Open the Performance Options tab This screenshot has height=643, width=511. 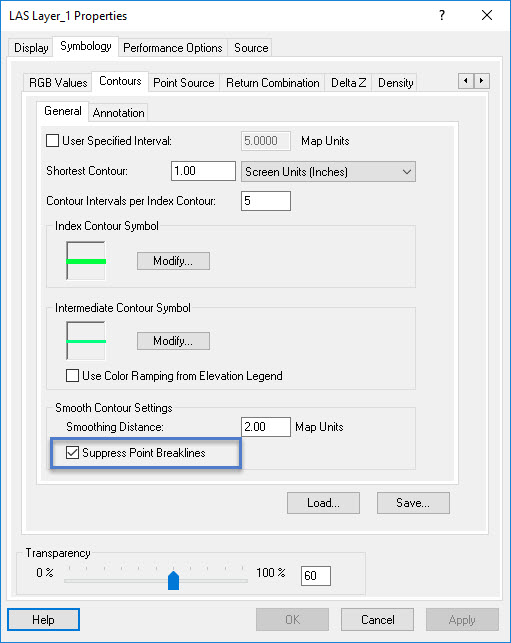[x=173, y=48]
